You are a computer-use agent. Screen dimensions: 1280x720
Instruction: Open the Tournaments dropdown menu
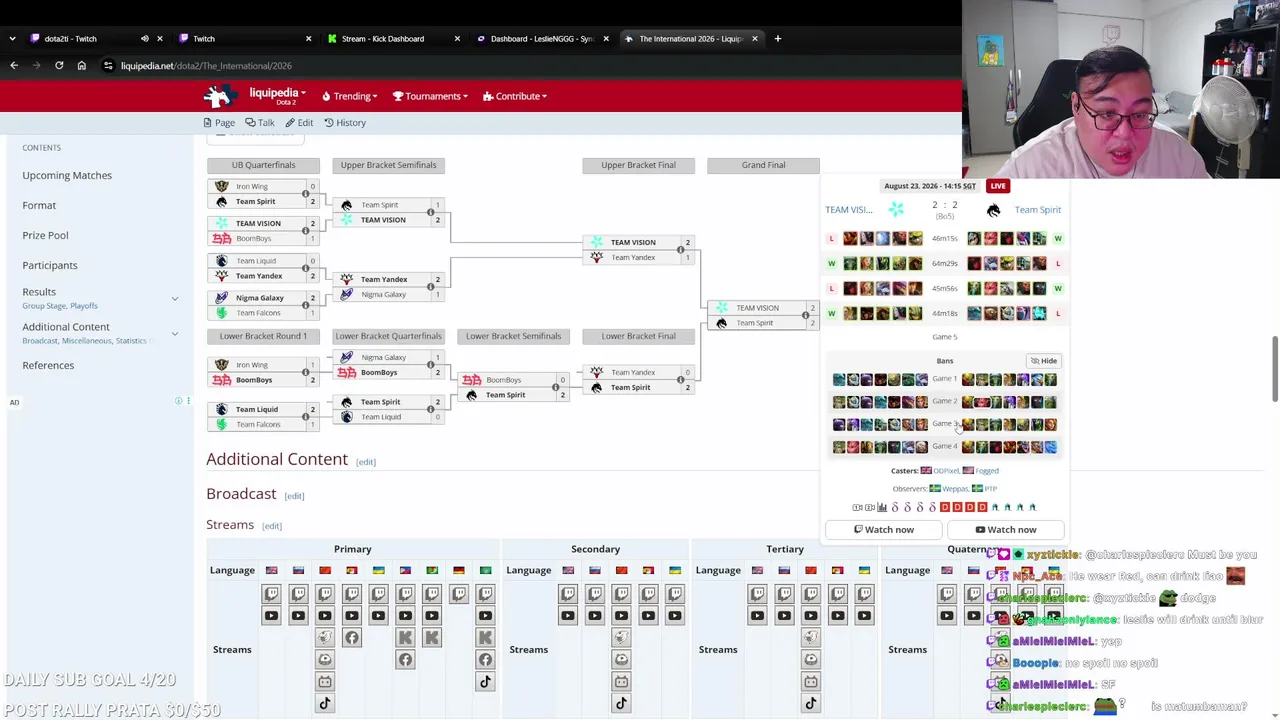(x=430, y=96)
